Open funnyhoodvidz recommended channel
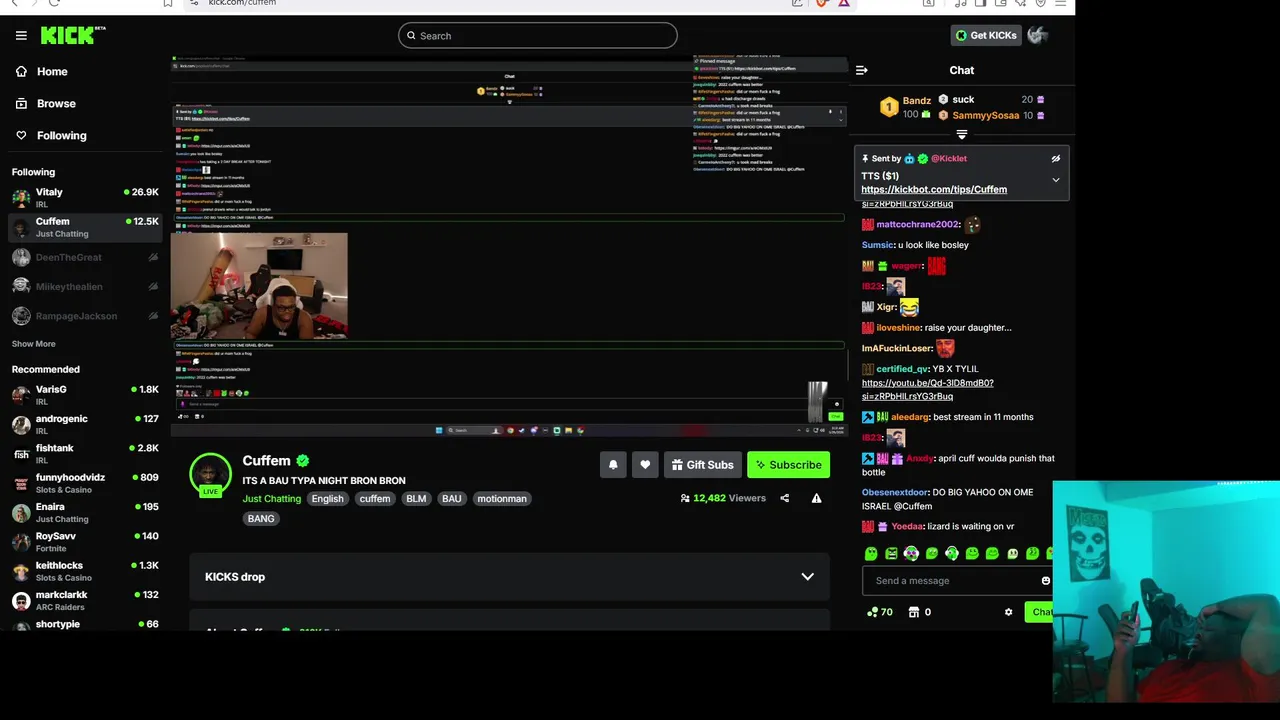The height and width of the screenshot is (720, 1280). click(x=85, y=483)
